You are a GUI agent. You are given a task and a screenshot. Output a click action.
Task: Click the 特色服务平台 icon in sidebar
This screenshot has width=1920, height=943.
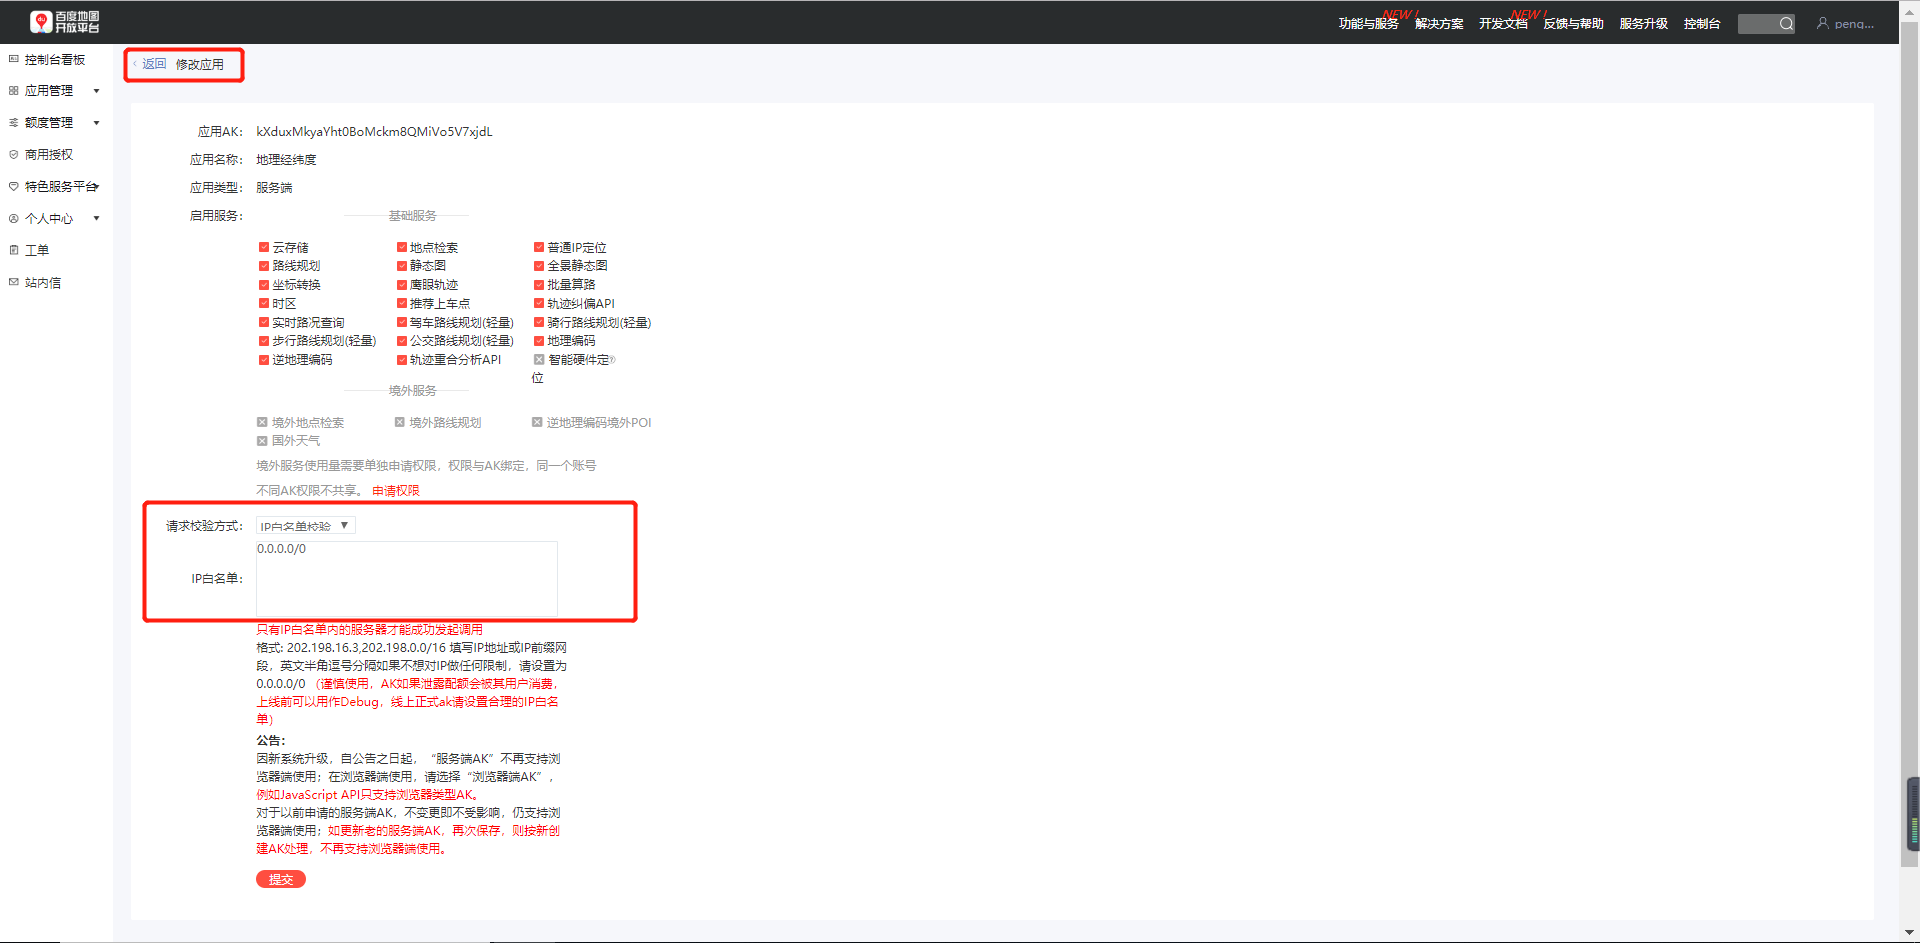pos(14,187)
